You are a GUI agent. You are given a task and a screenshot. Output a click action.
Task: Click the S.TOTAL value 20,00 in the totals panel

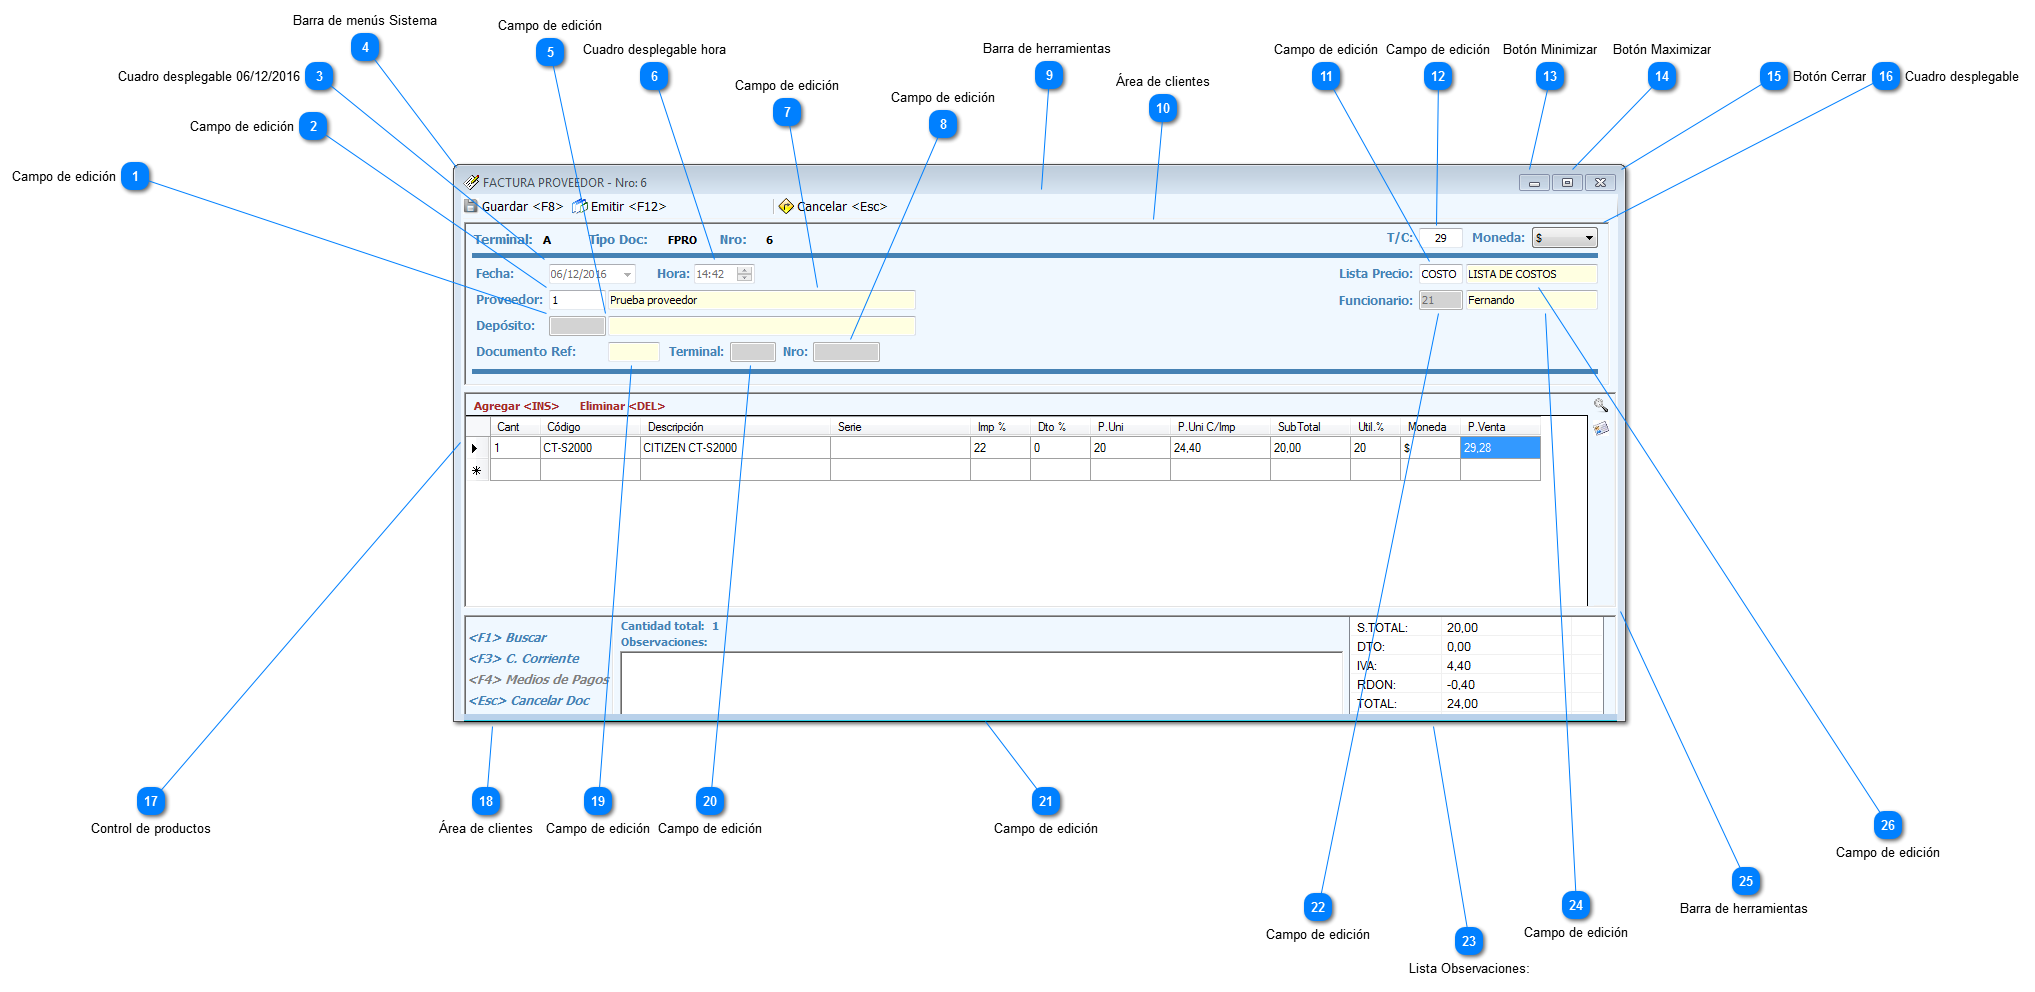pos(1462,628)
